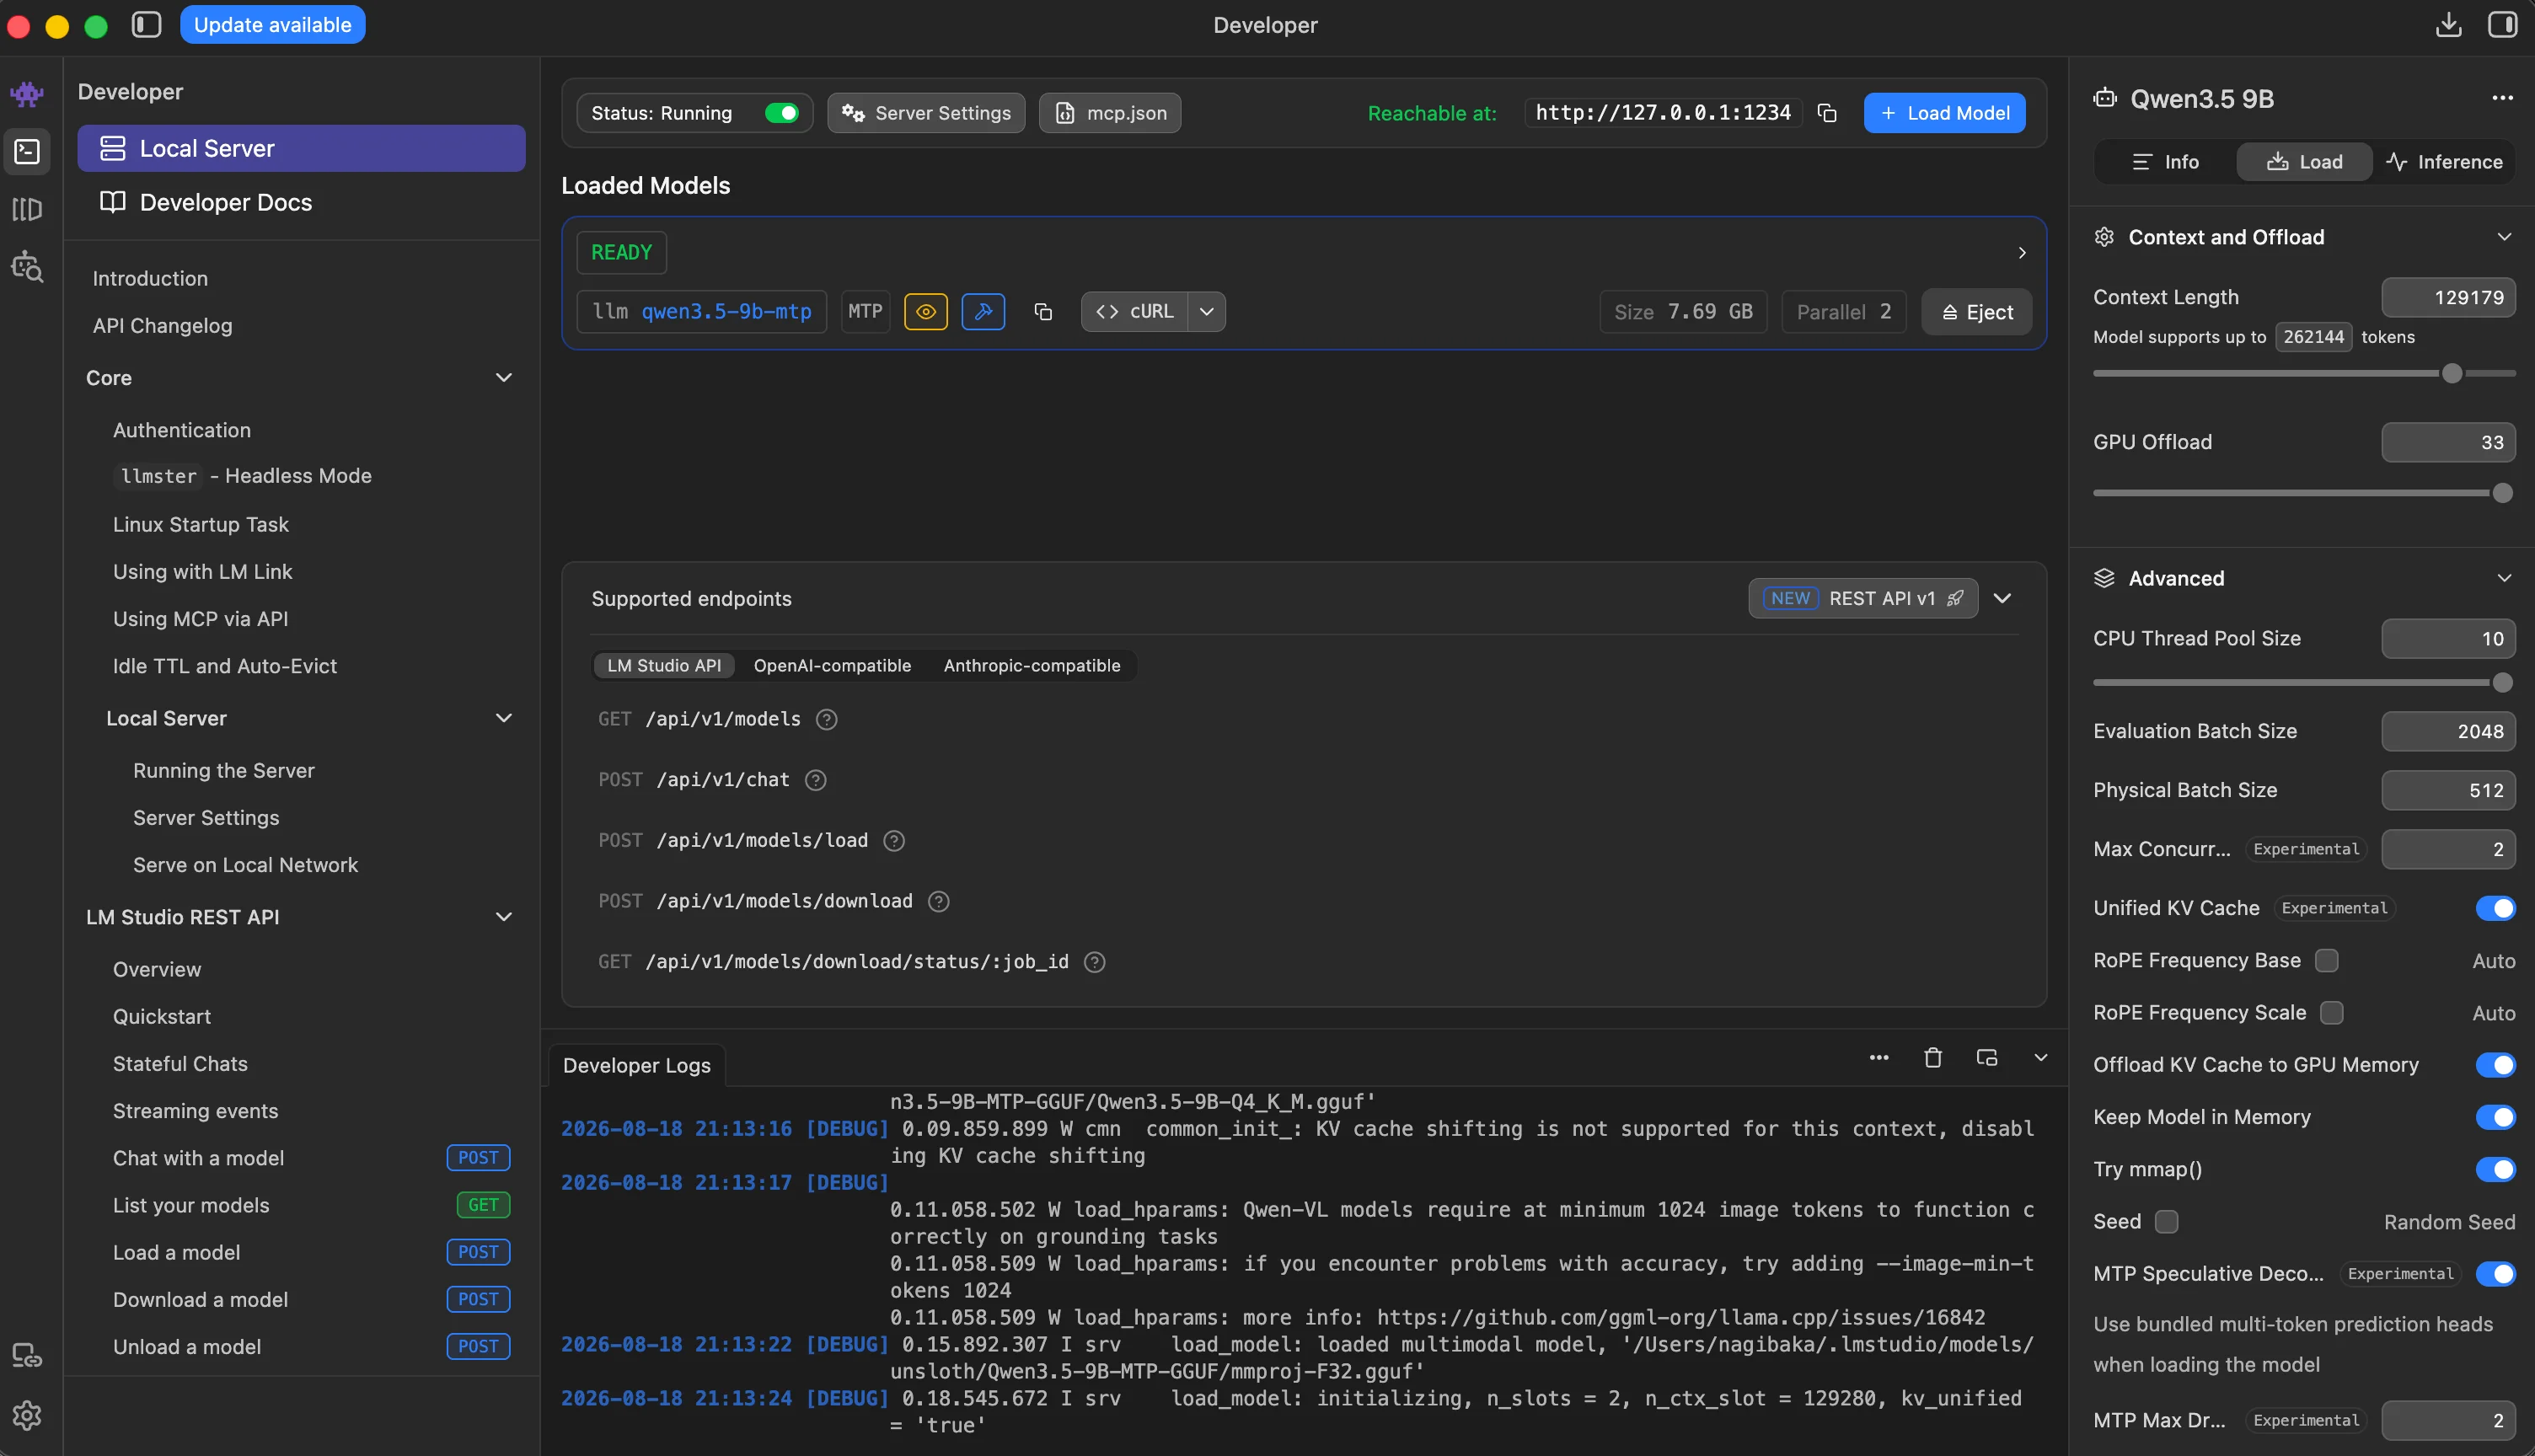Pop out the Developer Logs window
2535x1456 pixels.
pyautogui.click(x=1987, y=1058)
